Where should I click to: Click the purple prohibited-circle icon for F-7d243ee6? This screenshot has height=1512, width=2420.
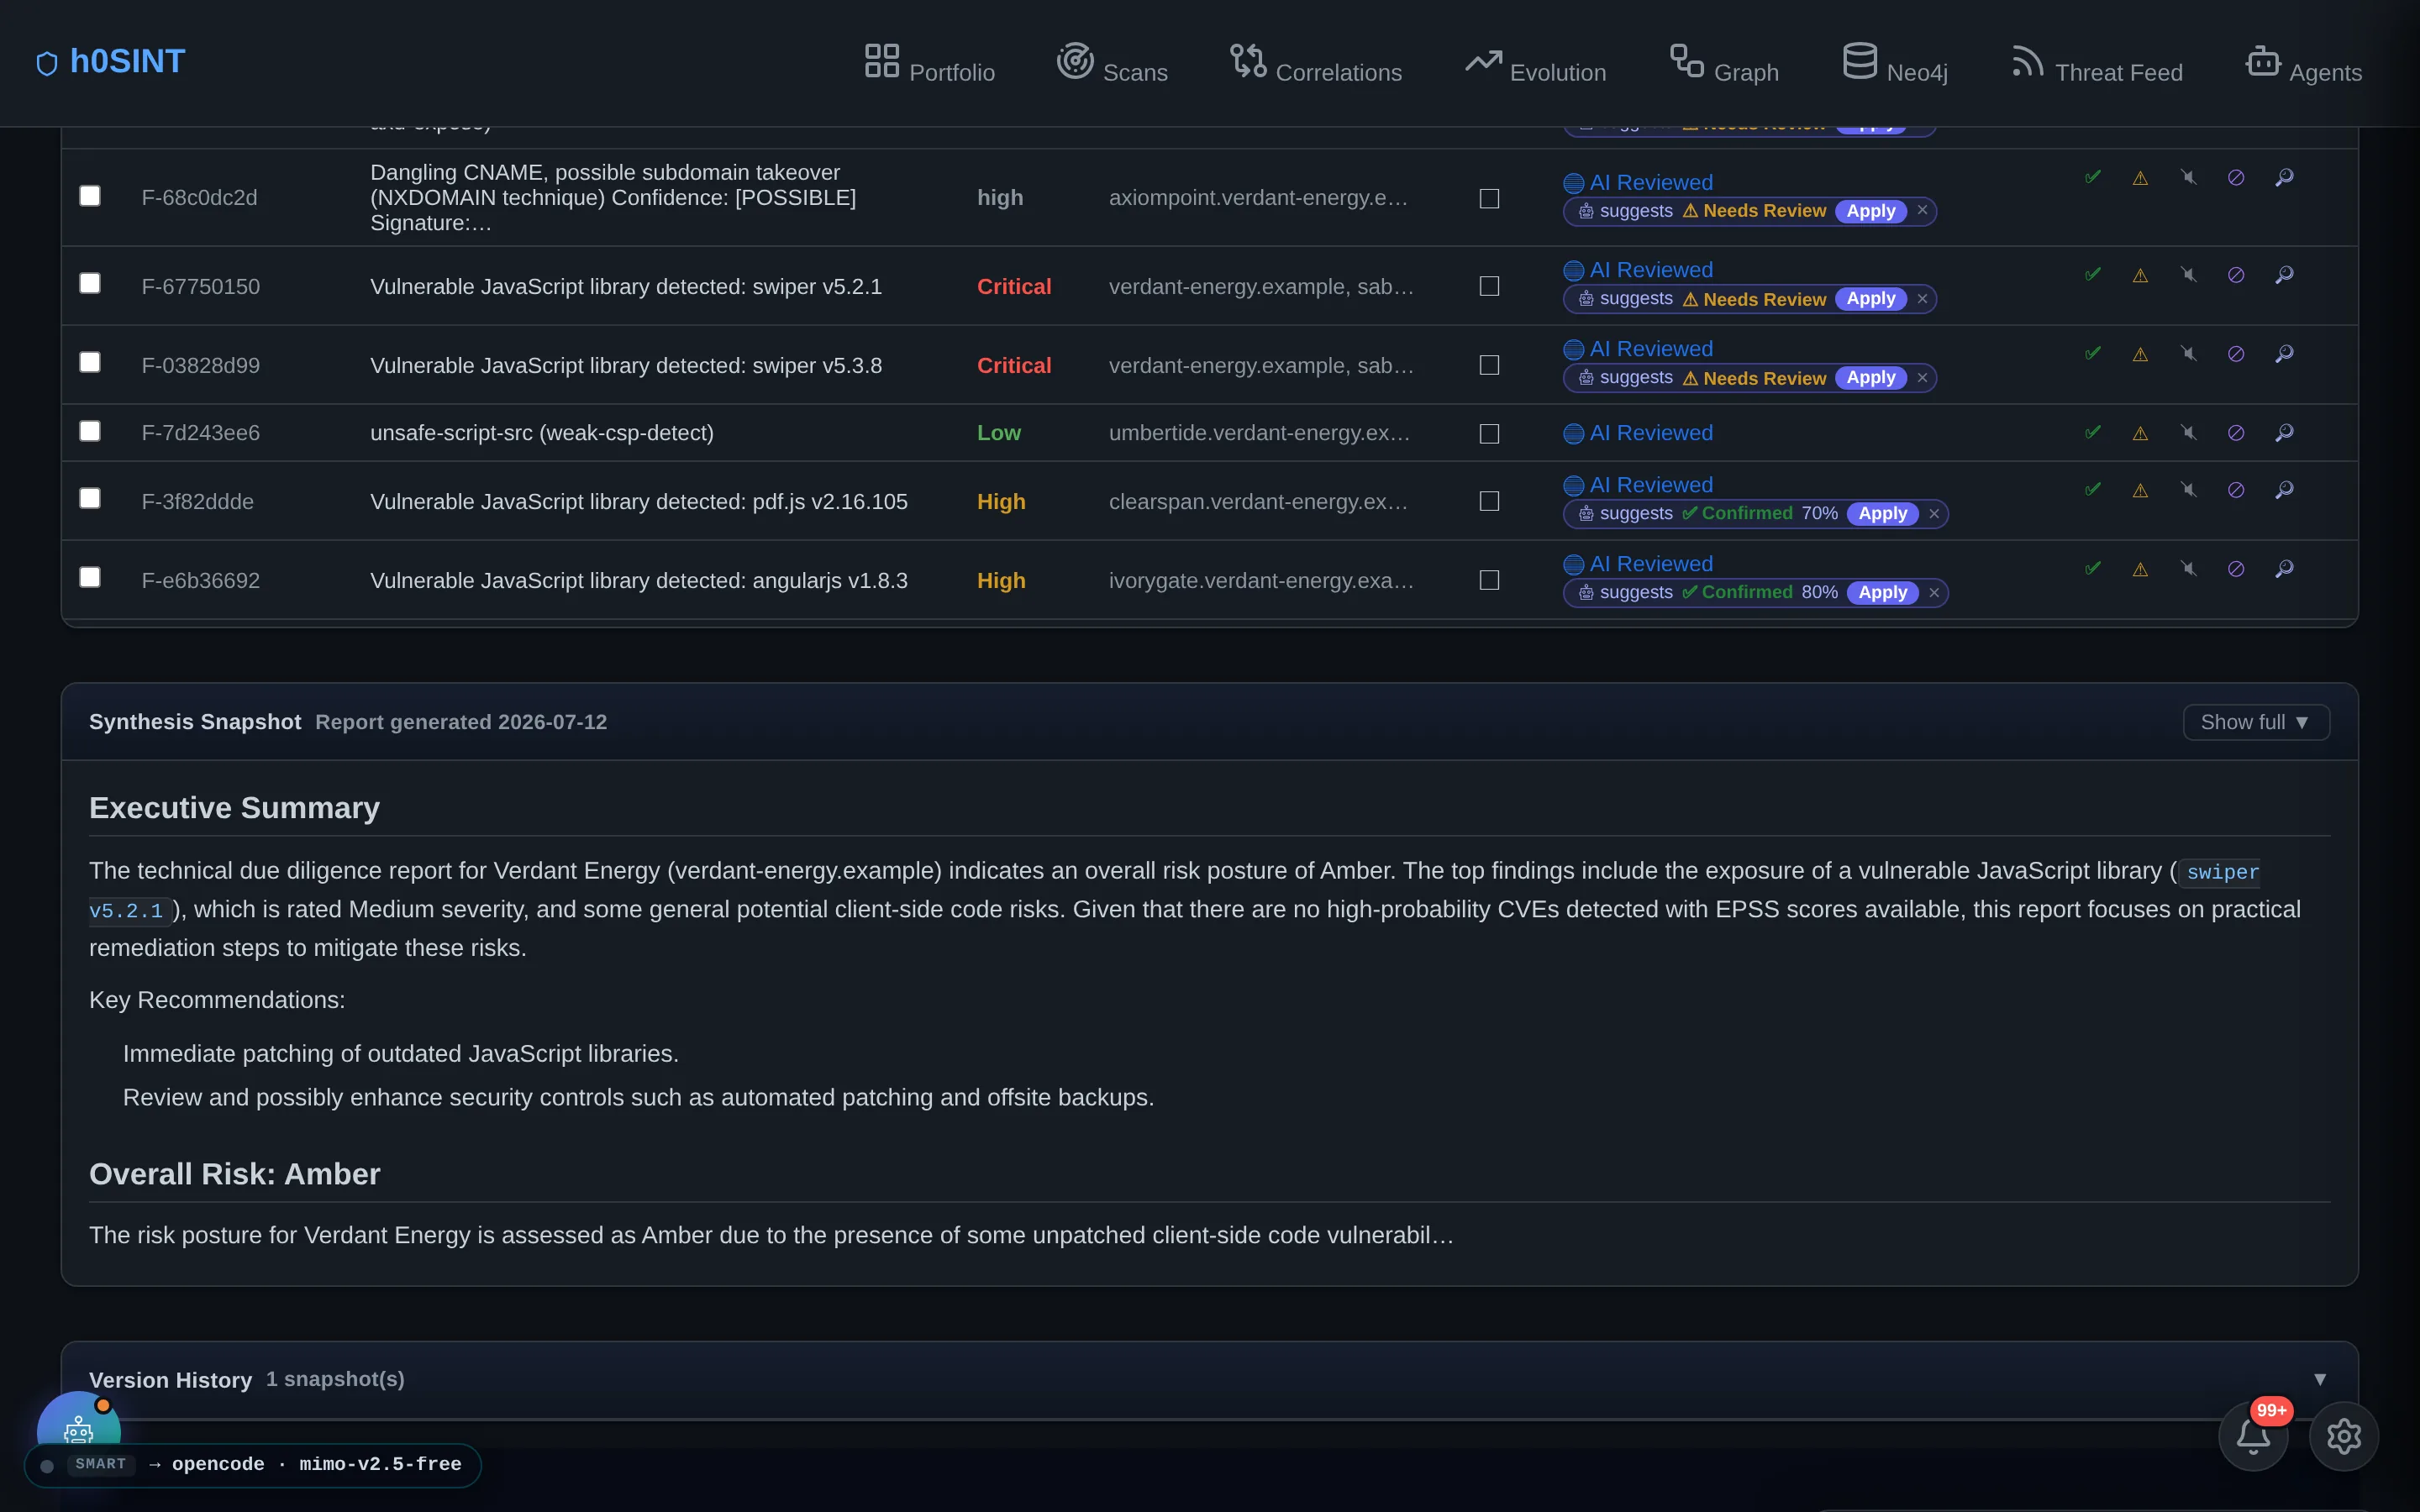tap(2236, 433)
